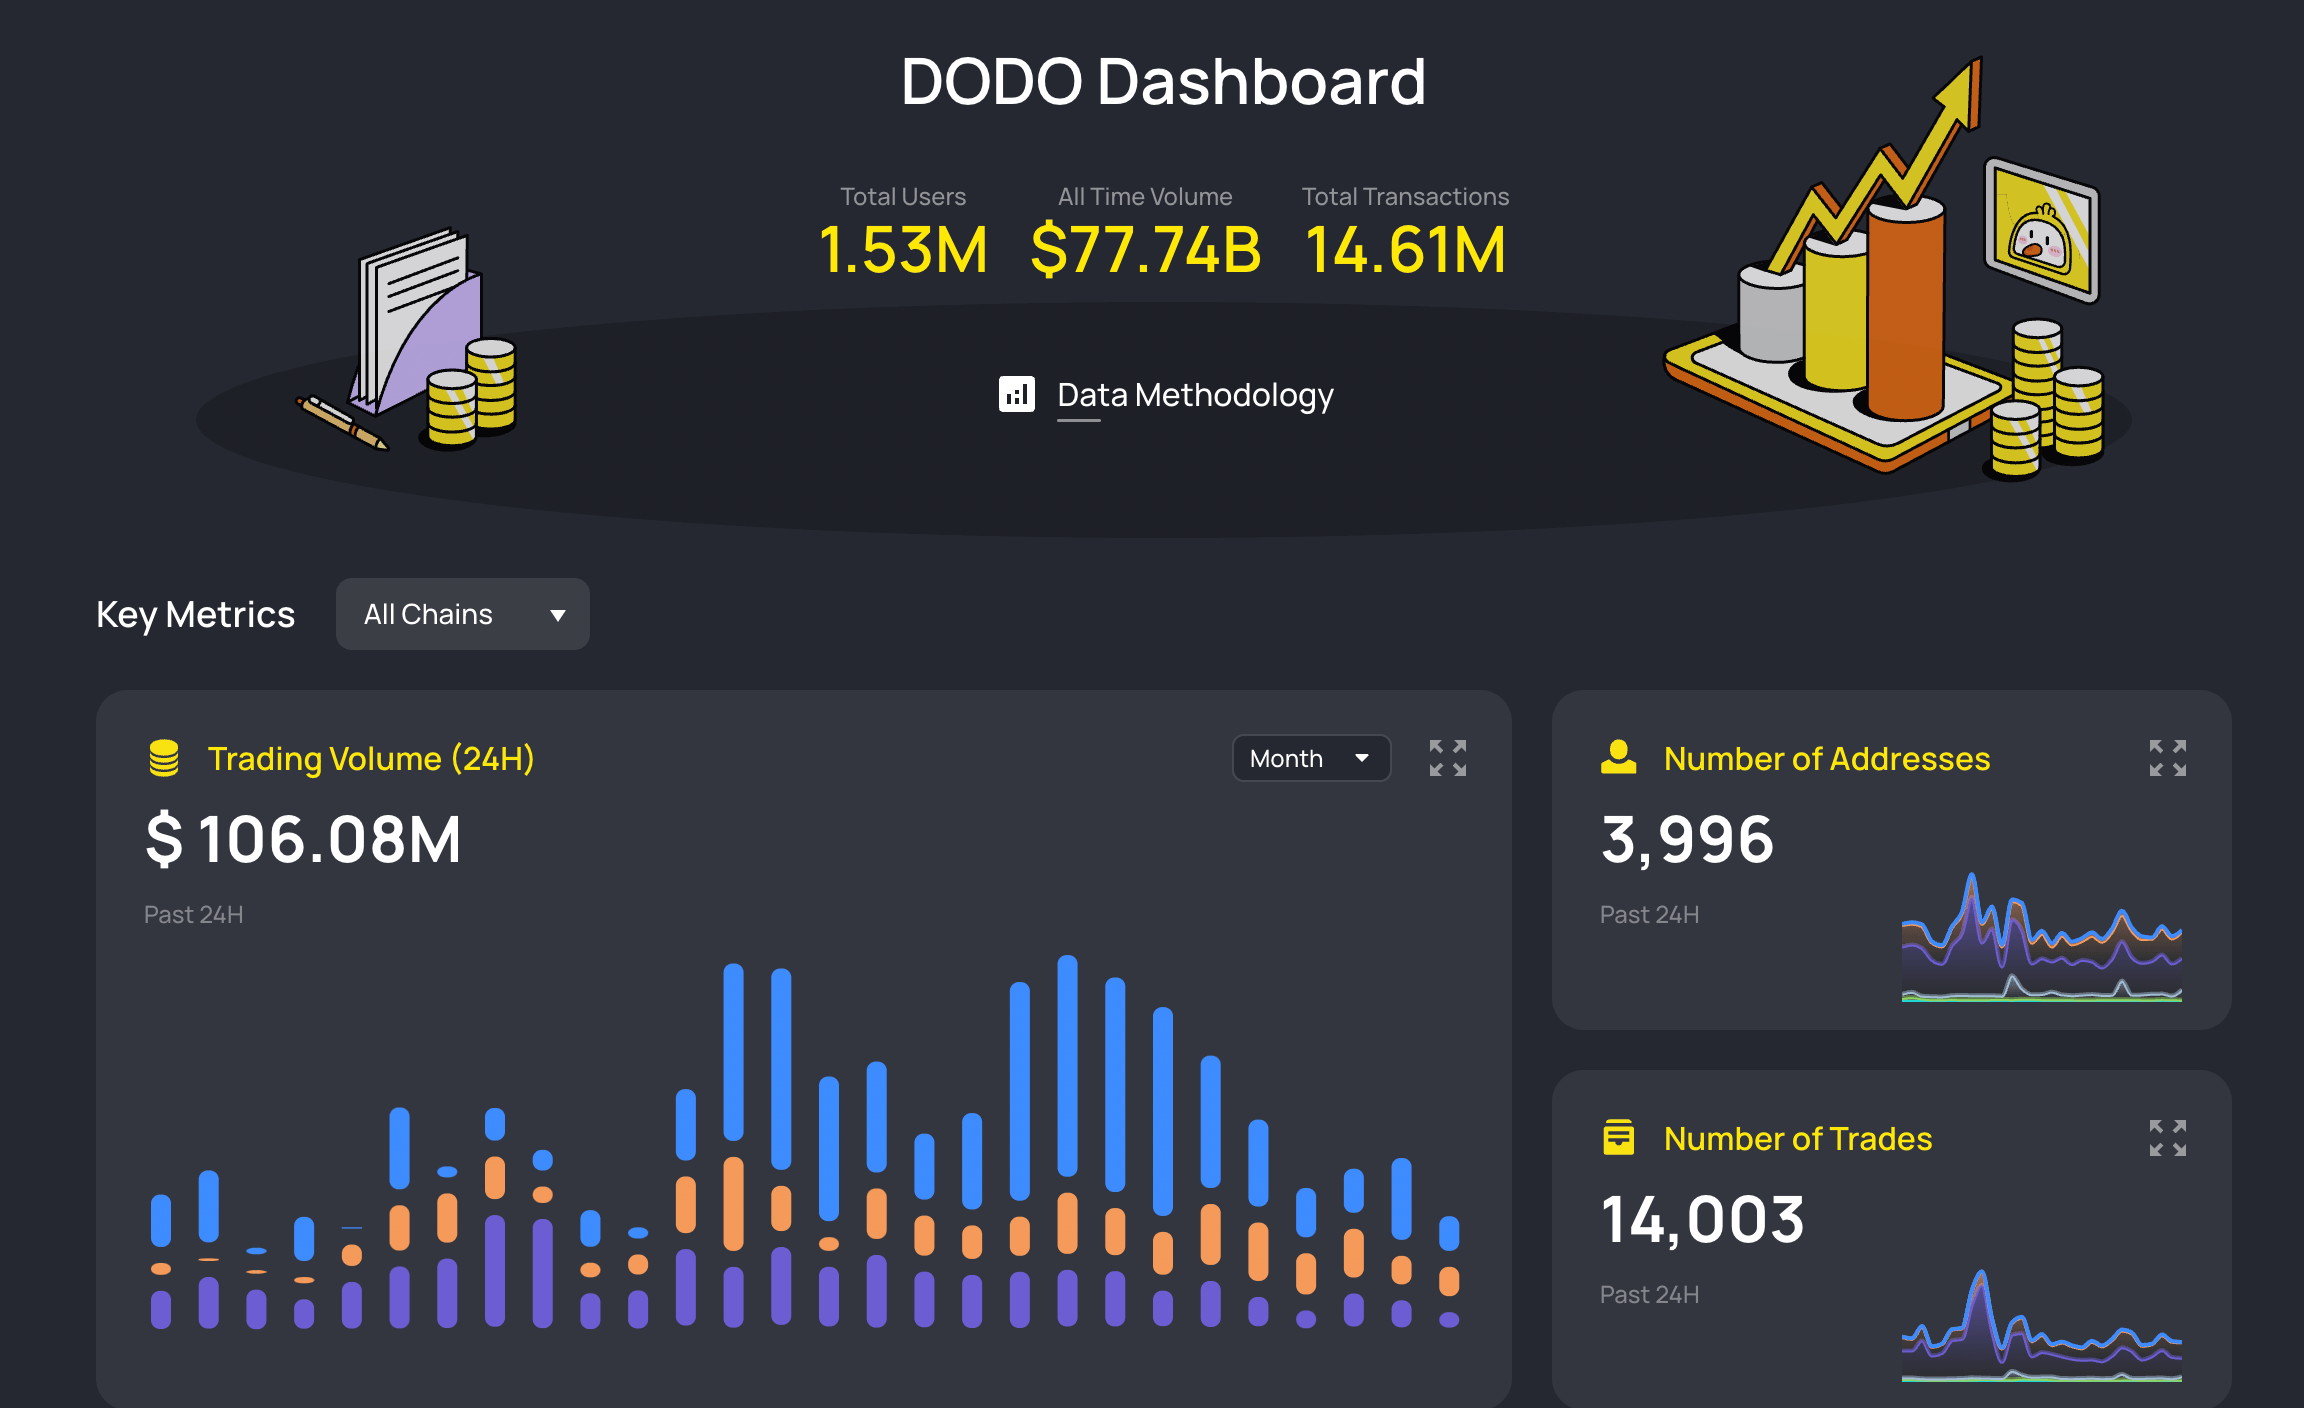Click the Number of Addresses sparkline chart

(x=2041, y=937)
